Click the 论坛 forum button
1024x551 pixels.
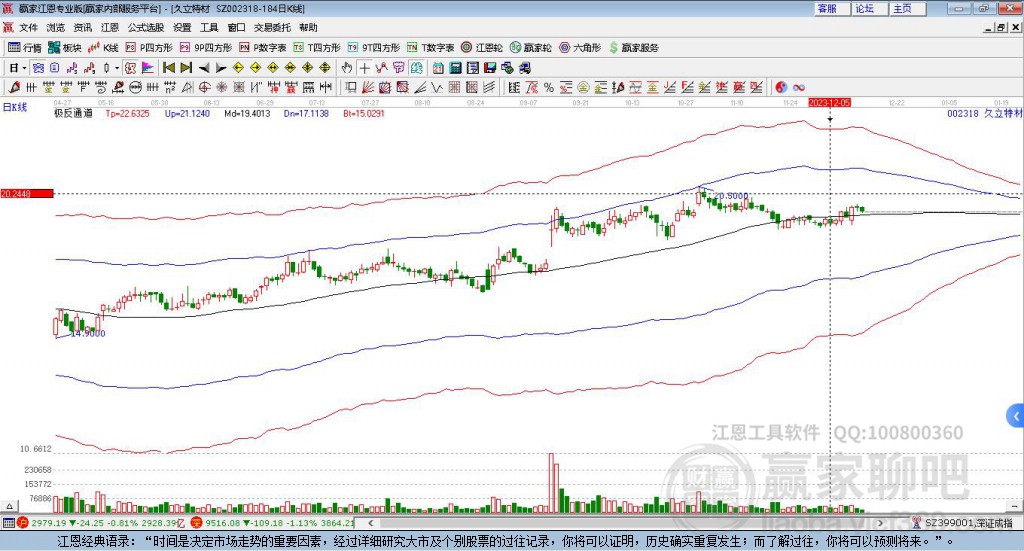tap(870, 8)
